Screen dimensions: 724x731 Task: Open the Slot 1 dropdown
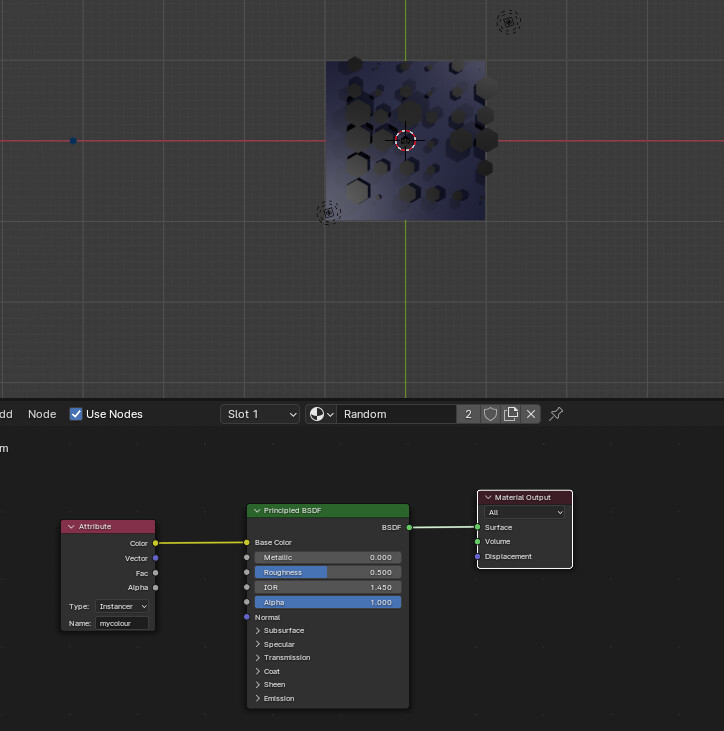coord(260,414)
